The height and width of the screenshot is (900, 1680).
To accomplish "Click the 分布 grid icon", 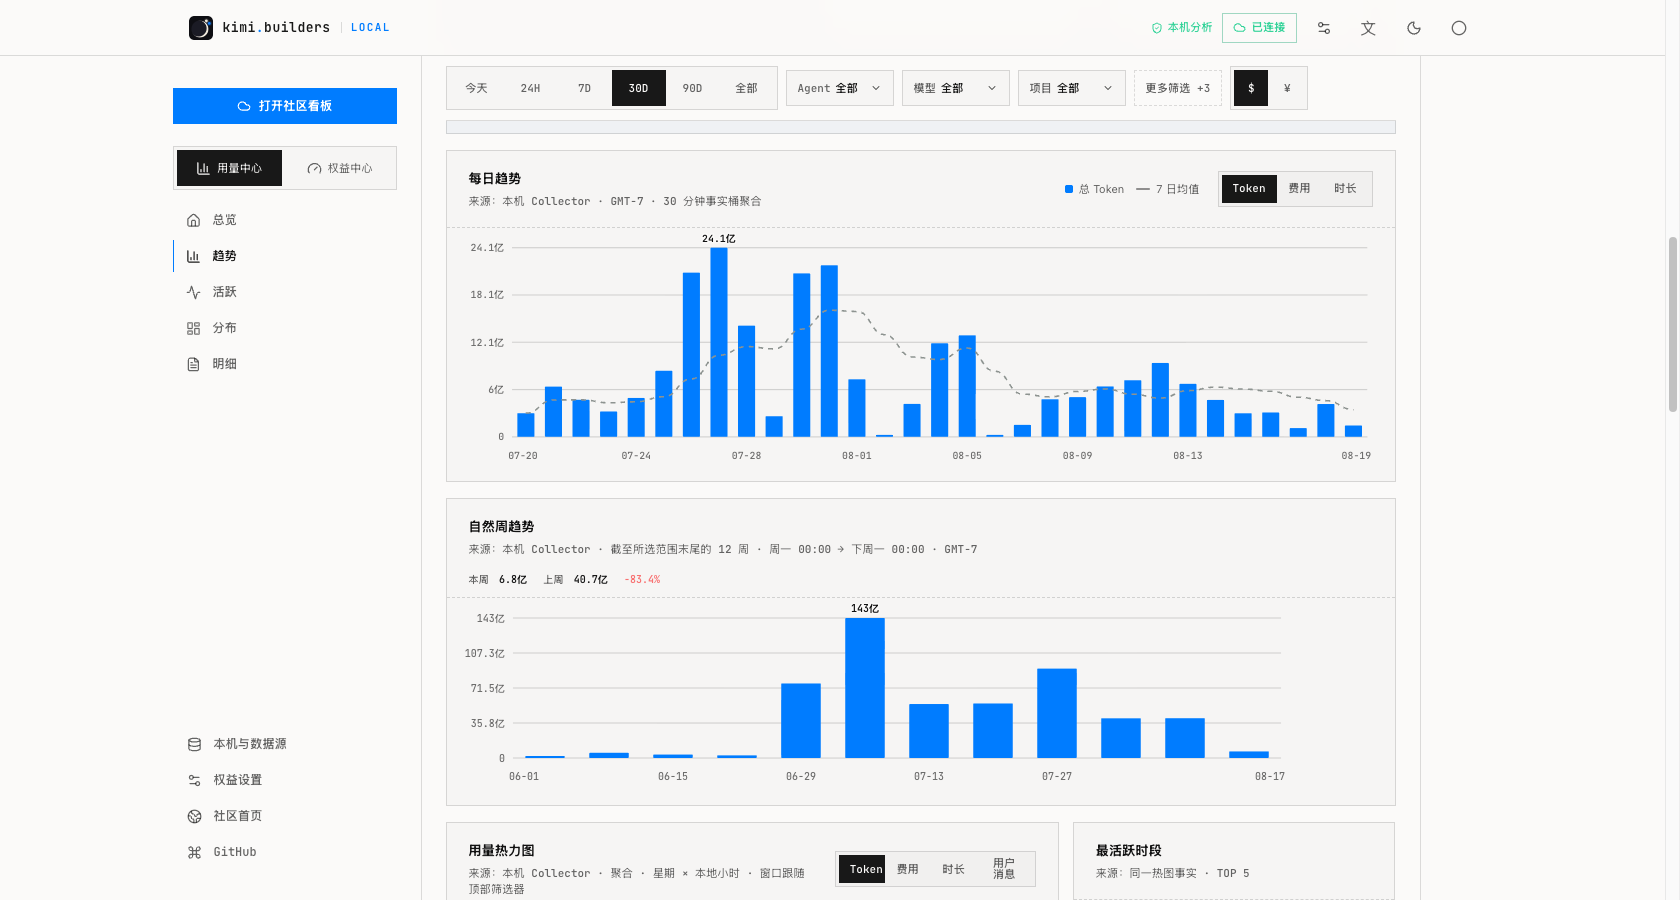I will point(194,328).
